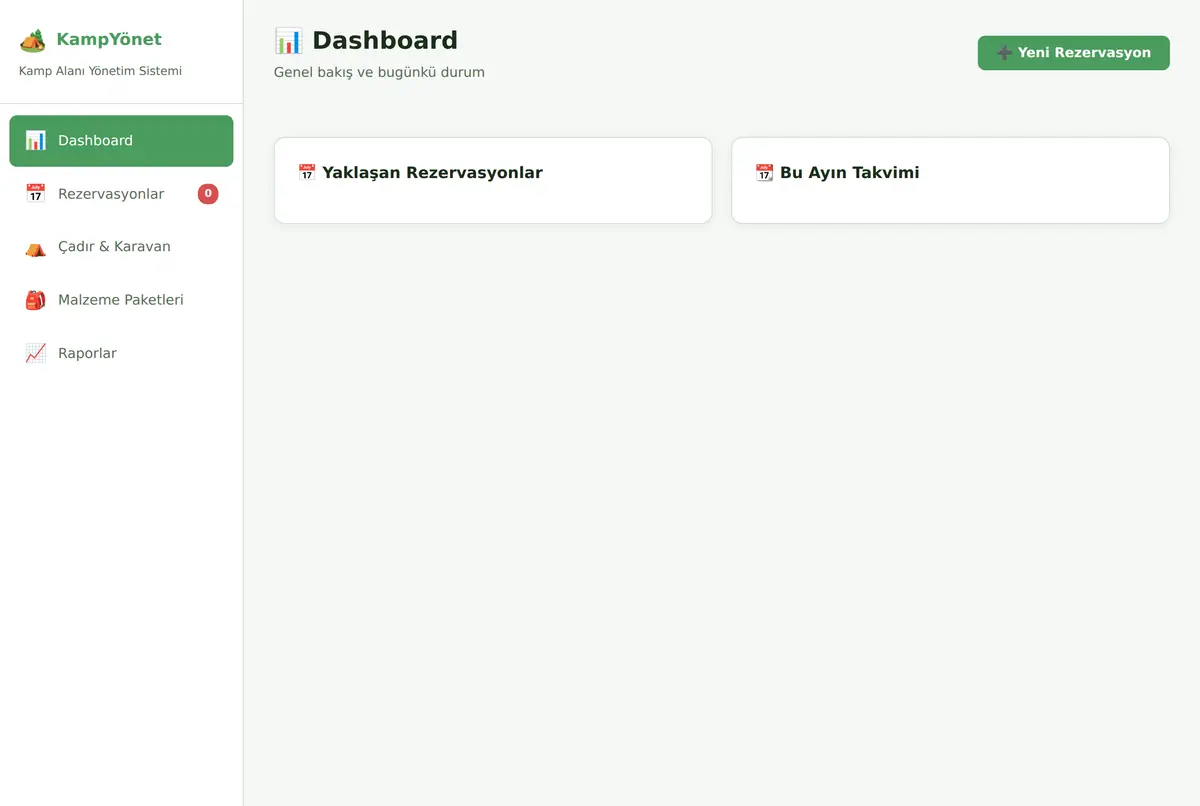Screen dimensions: 1200x806
Task: Click the Dashboard page heading text
Action: coord(385,41)
